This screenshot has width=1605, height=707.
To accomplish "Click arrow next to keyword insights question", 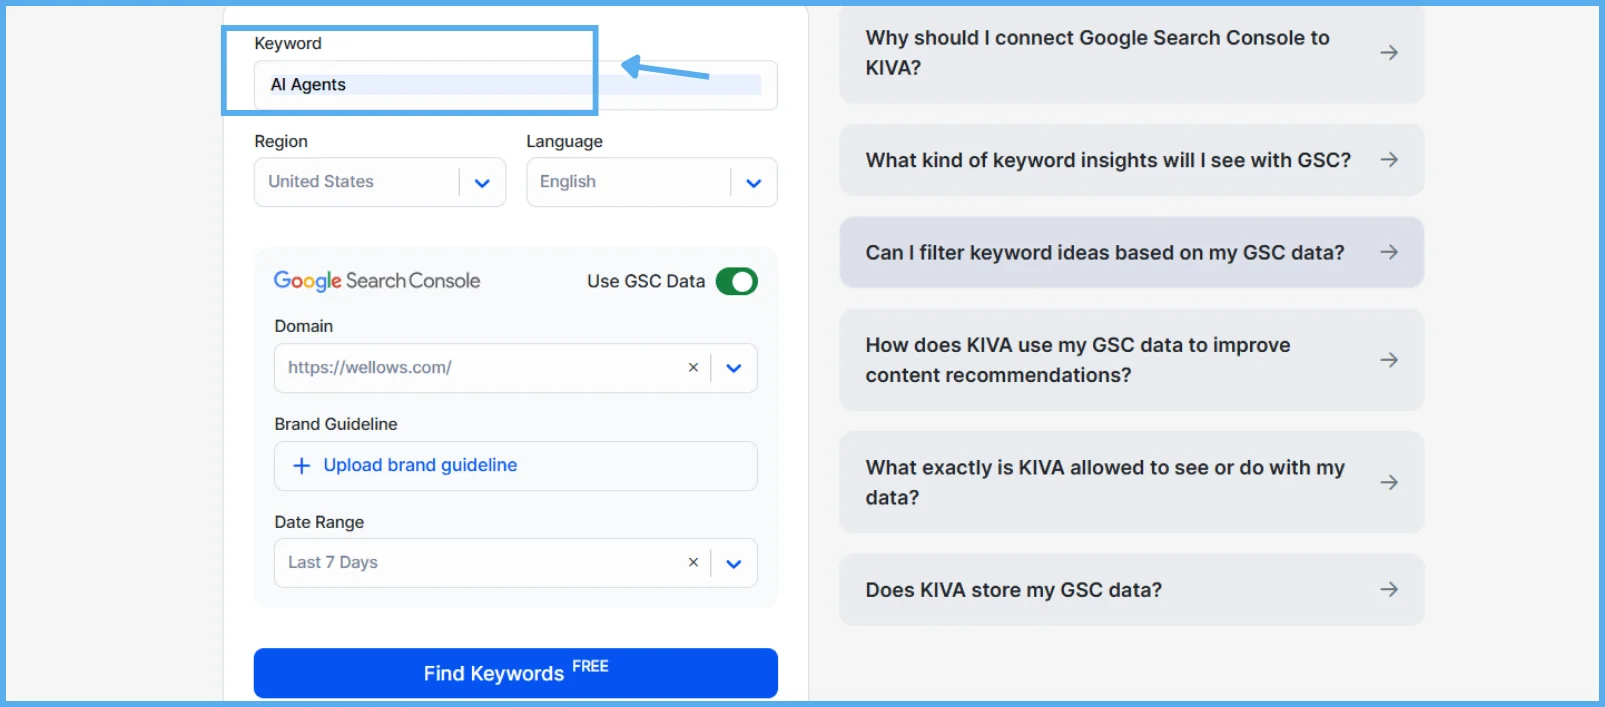I will (x=1389, y=160).
